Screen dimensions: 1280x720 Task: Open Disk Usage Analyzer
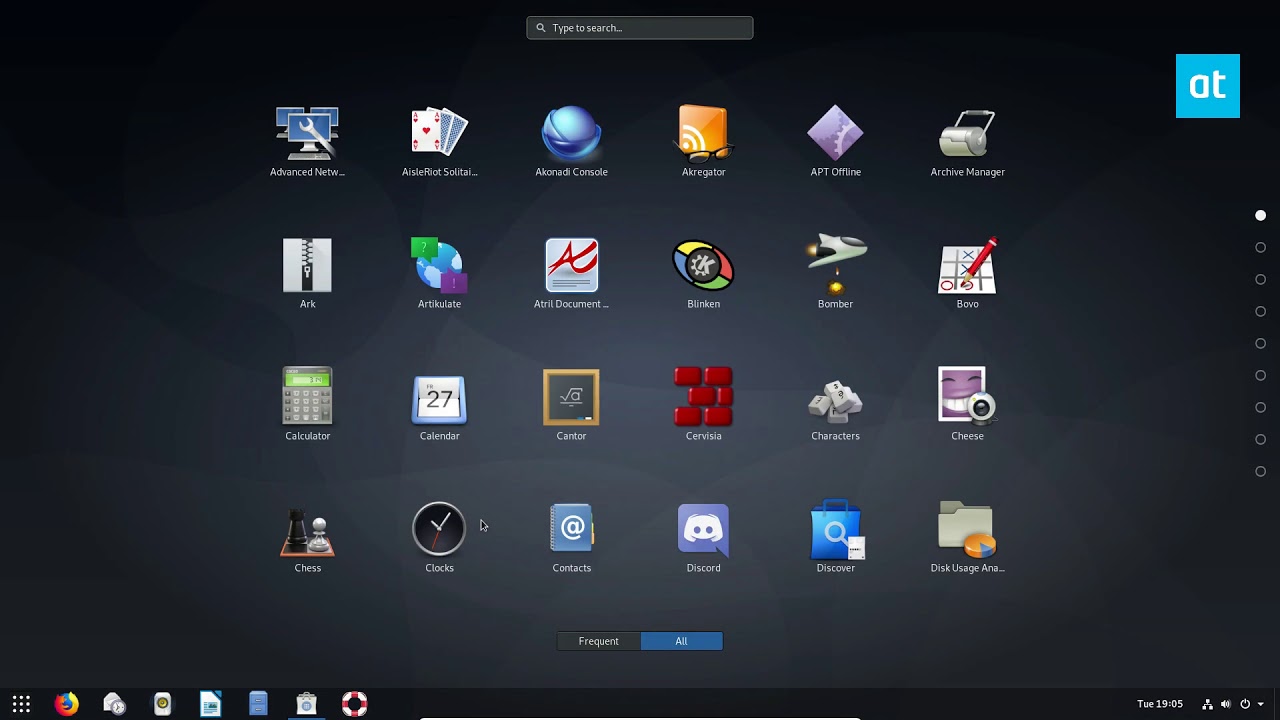tap(967, 530)
